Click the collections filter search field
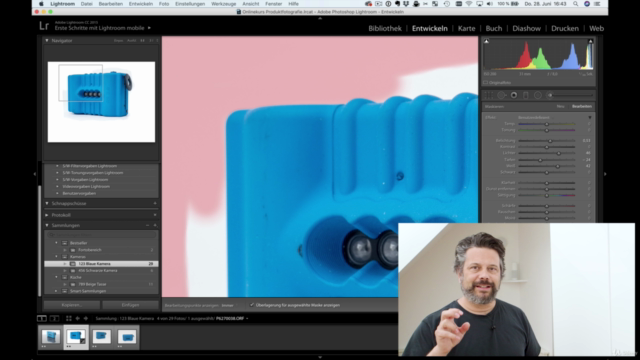The height and width of the screenshot is (360, 640). click(101, 235)
